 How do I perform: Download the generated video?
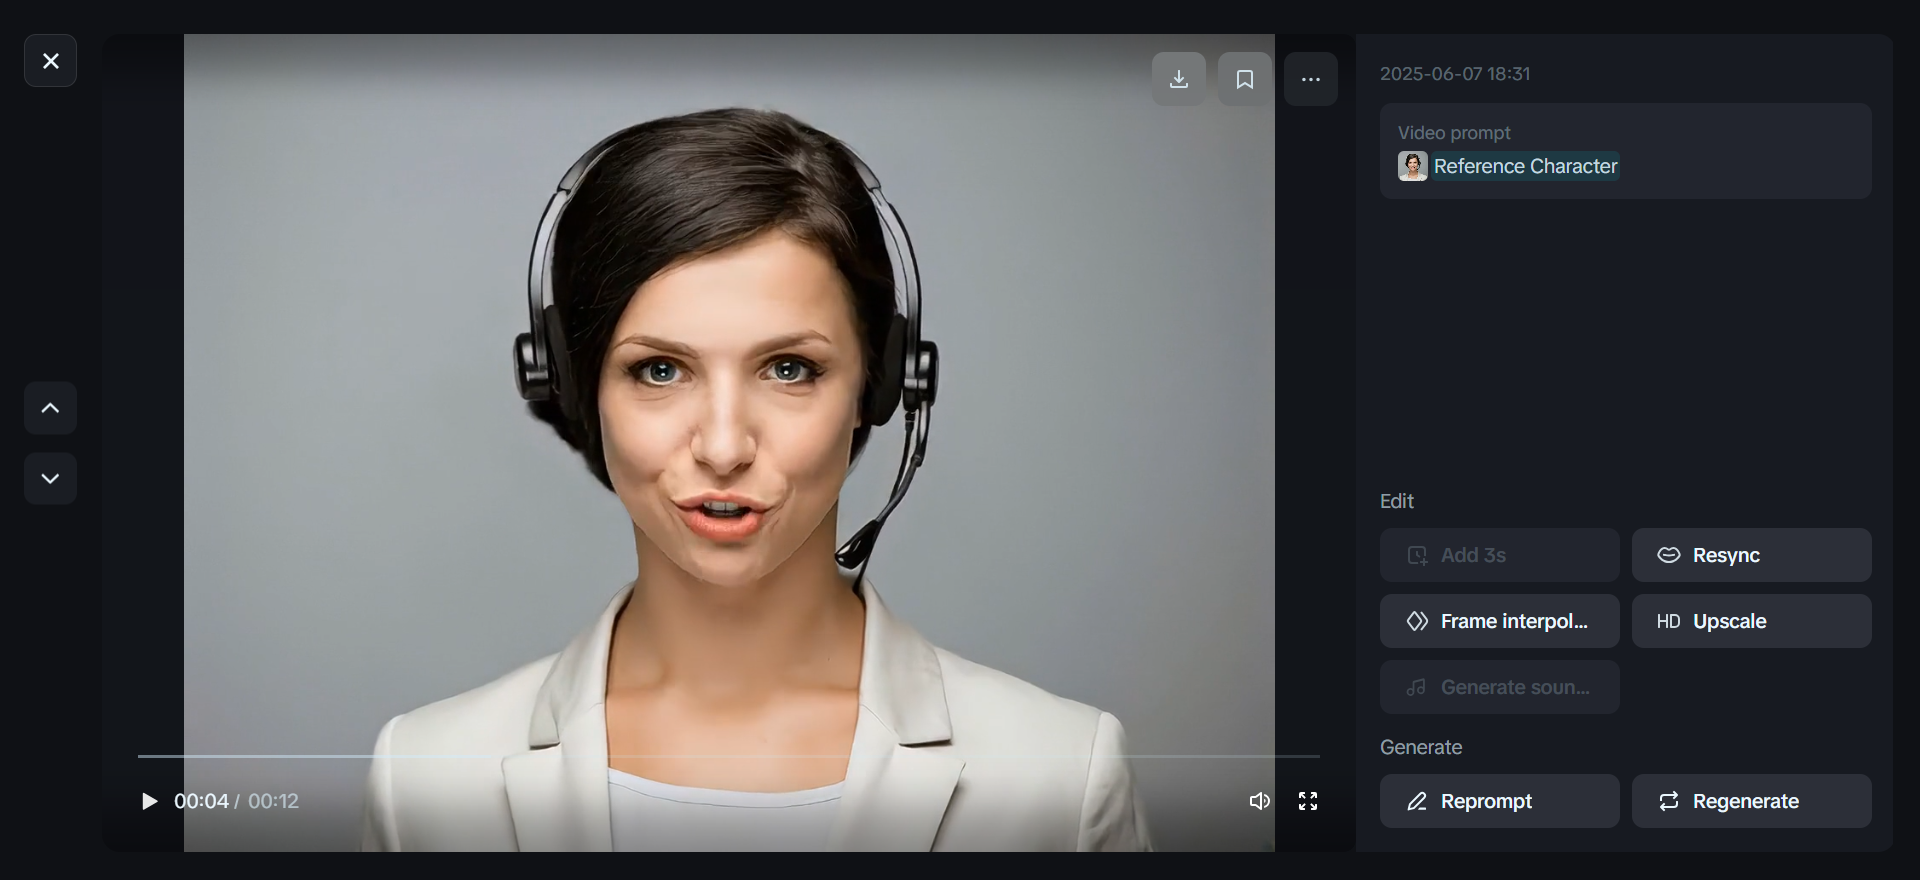coord(1179,79)
